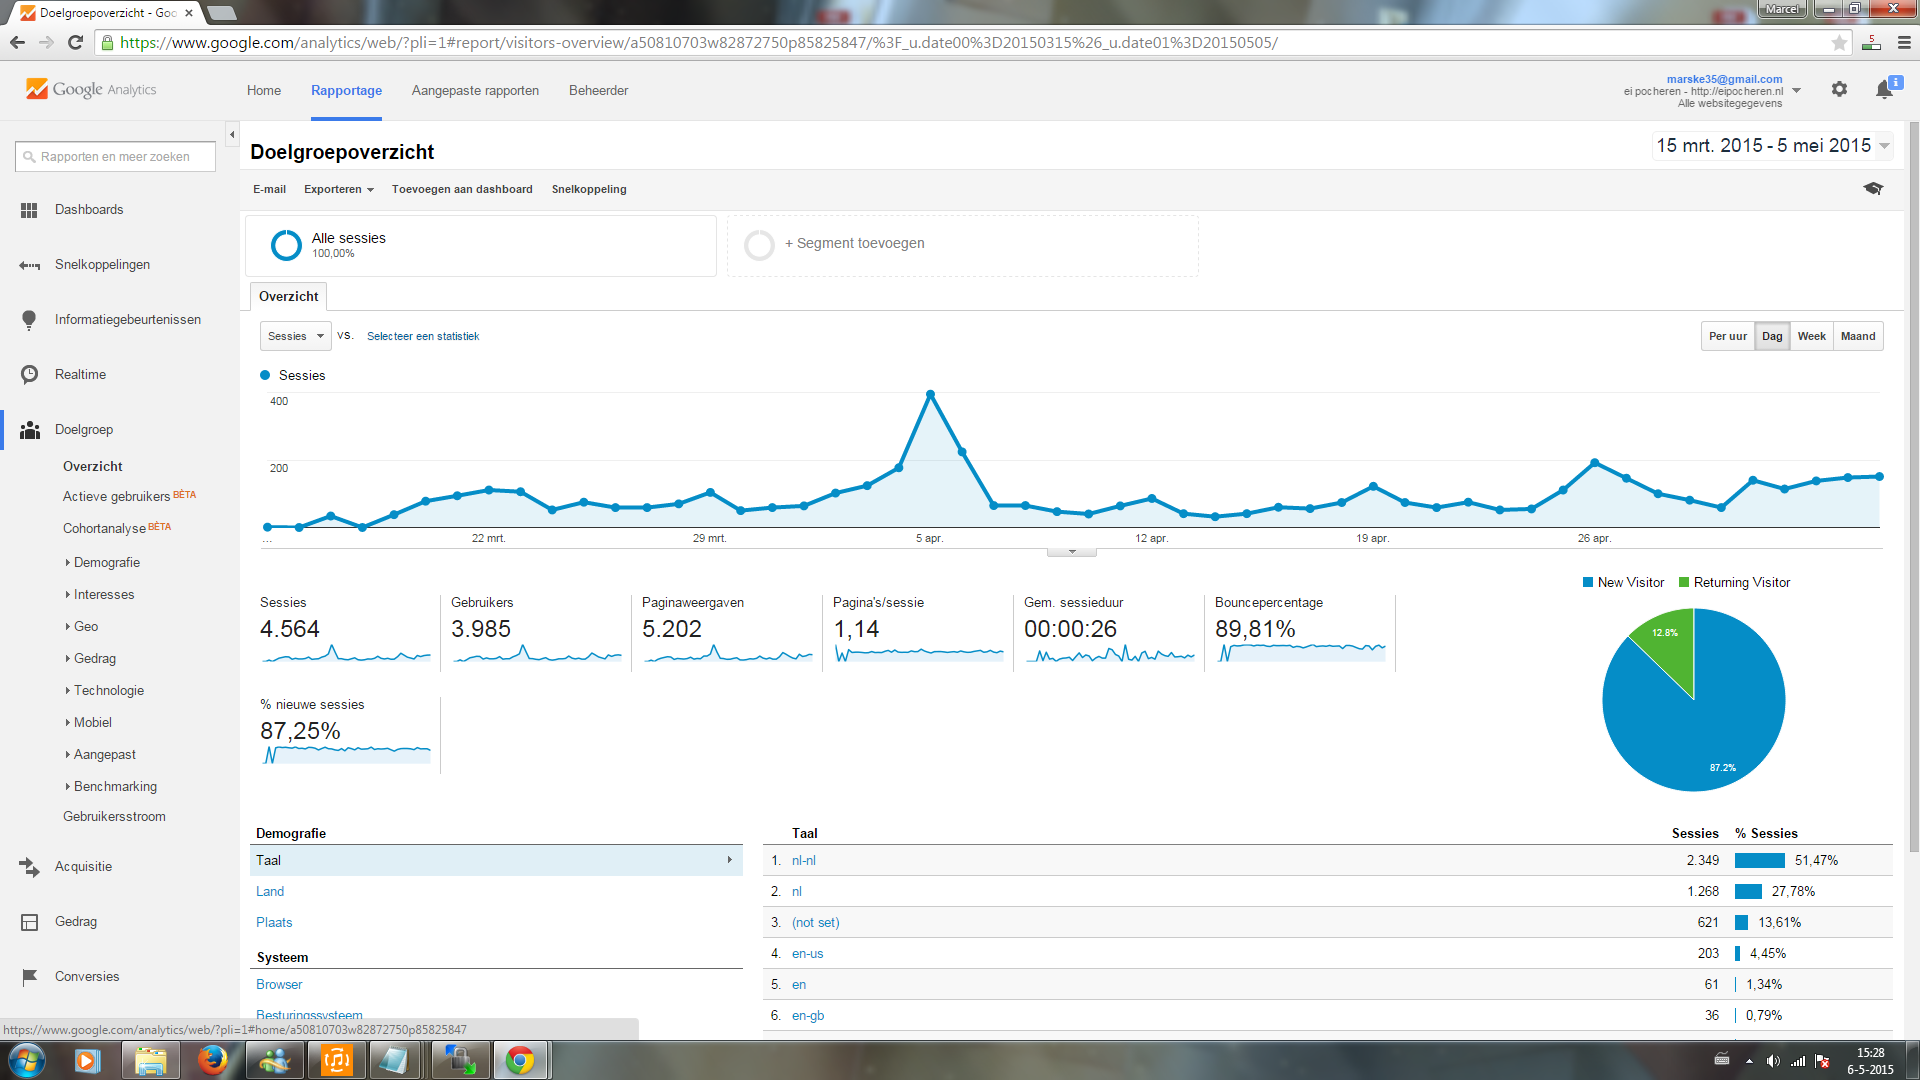This screenshot has height=1080, width=1920.
Task: Click the Chrome extension icon beside star
Action: 1872,42
